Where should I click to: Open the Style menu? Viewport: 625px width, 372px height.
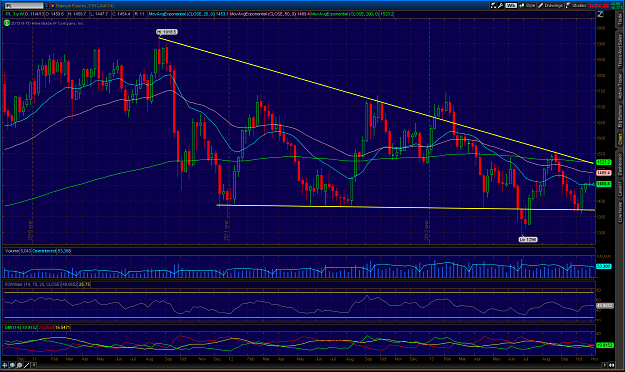pos(527,6)
